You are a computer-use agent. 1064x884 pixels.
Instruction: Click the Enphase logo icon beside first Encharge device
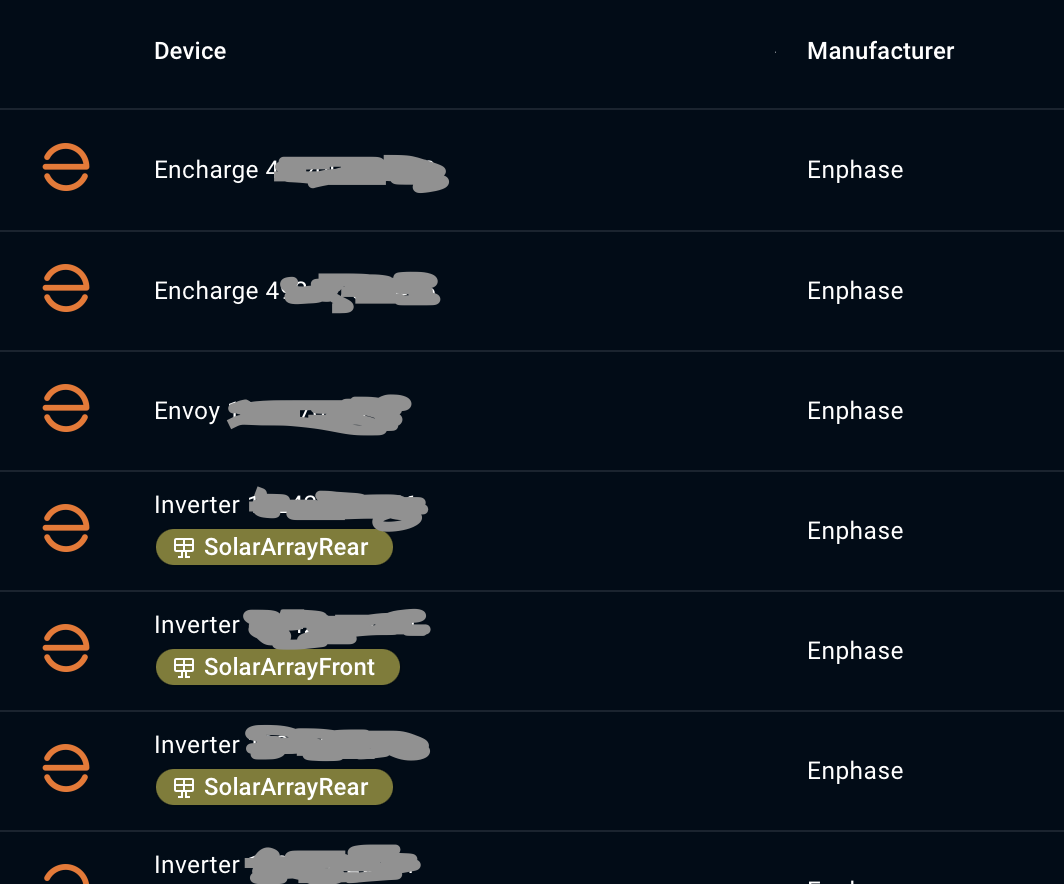[65, 169]
